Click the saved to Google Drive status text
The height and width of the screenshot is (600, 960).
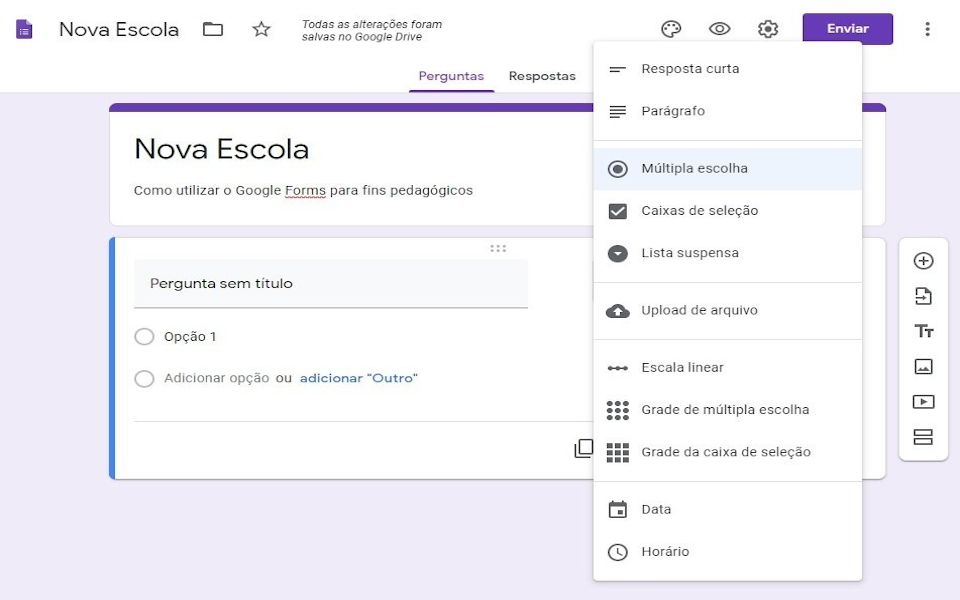[372, 31]
